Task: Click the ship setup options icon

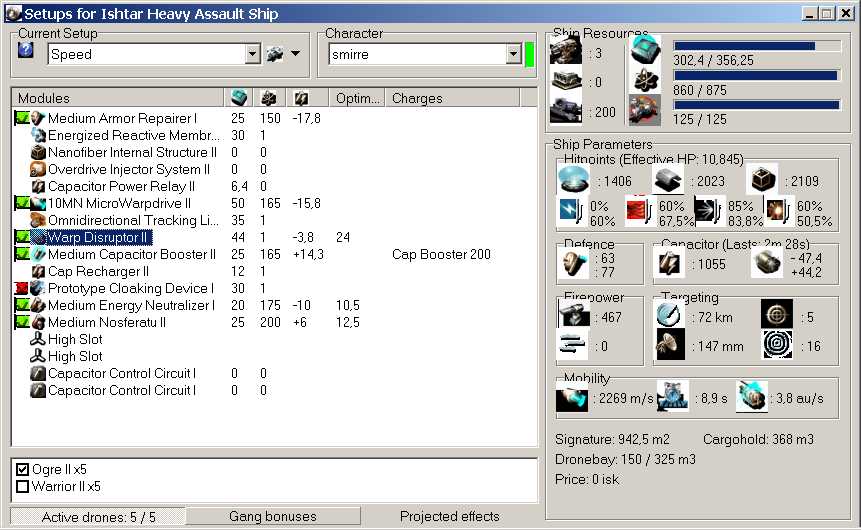Action: point(275,54)
